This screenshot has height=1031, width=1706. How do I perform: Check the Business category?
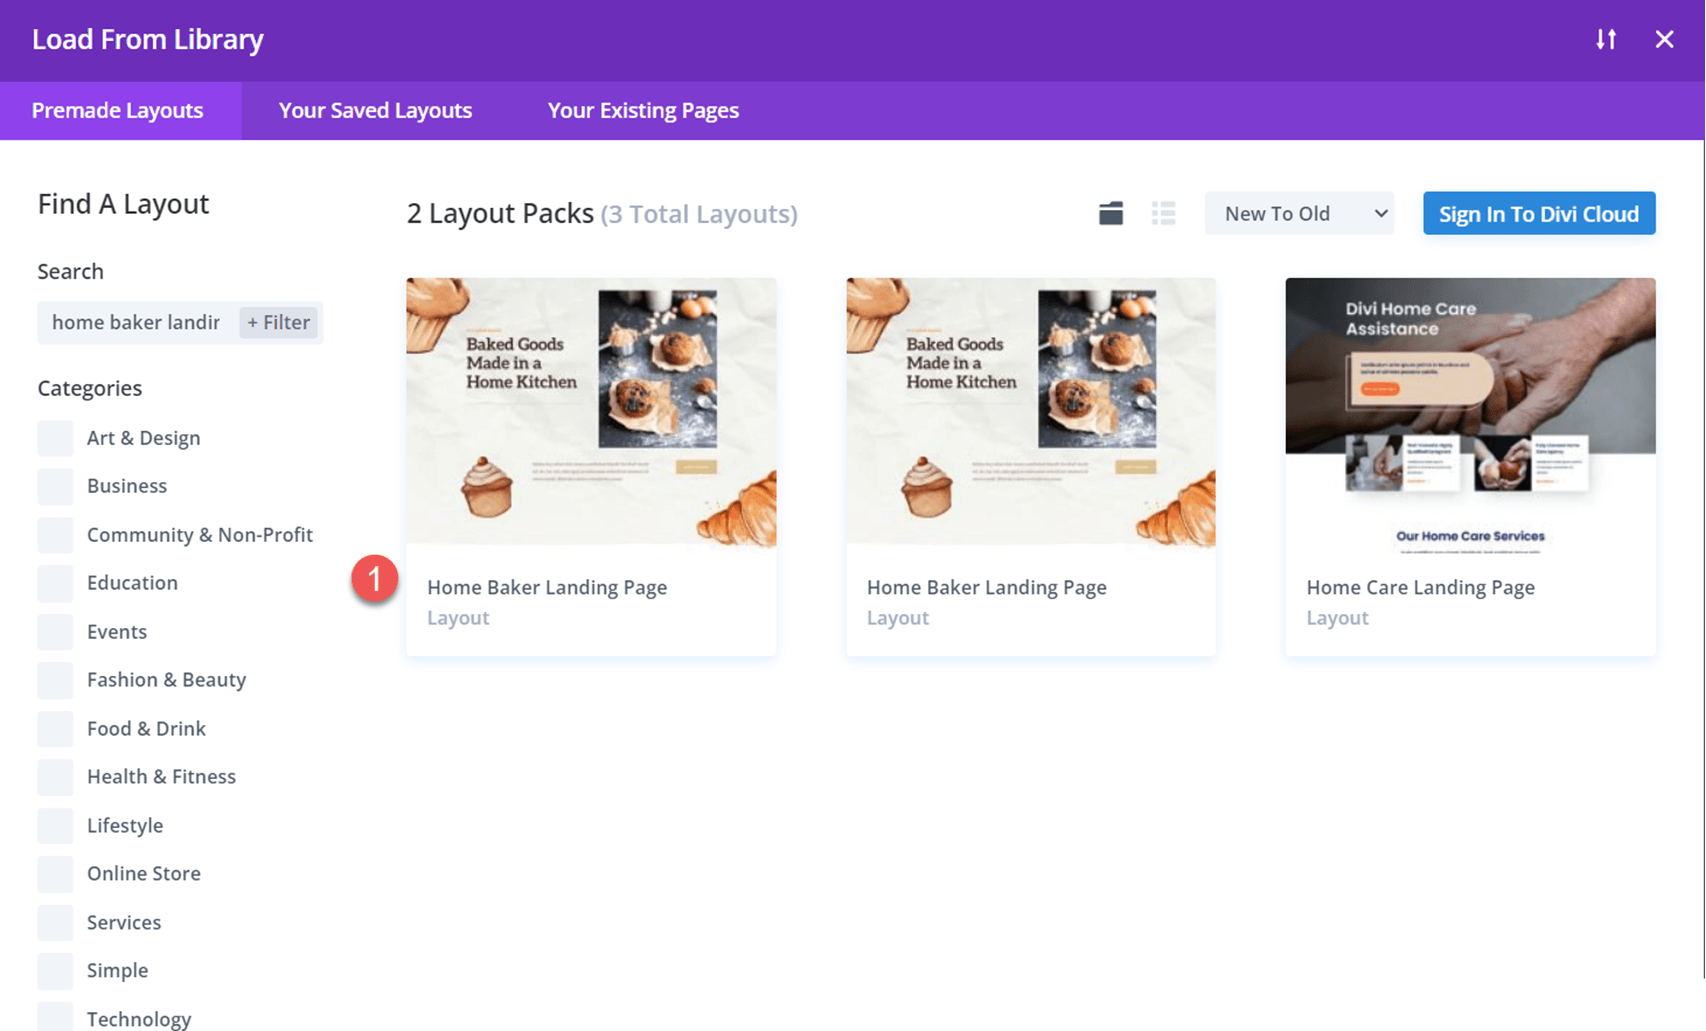click(55, 486)
